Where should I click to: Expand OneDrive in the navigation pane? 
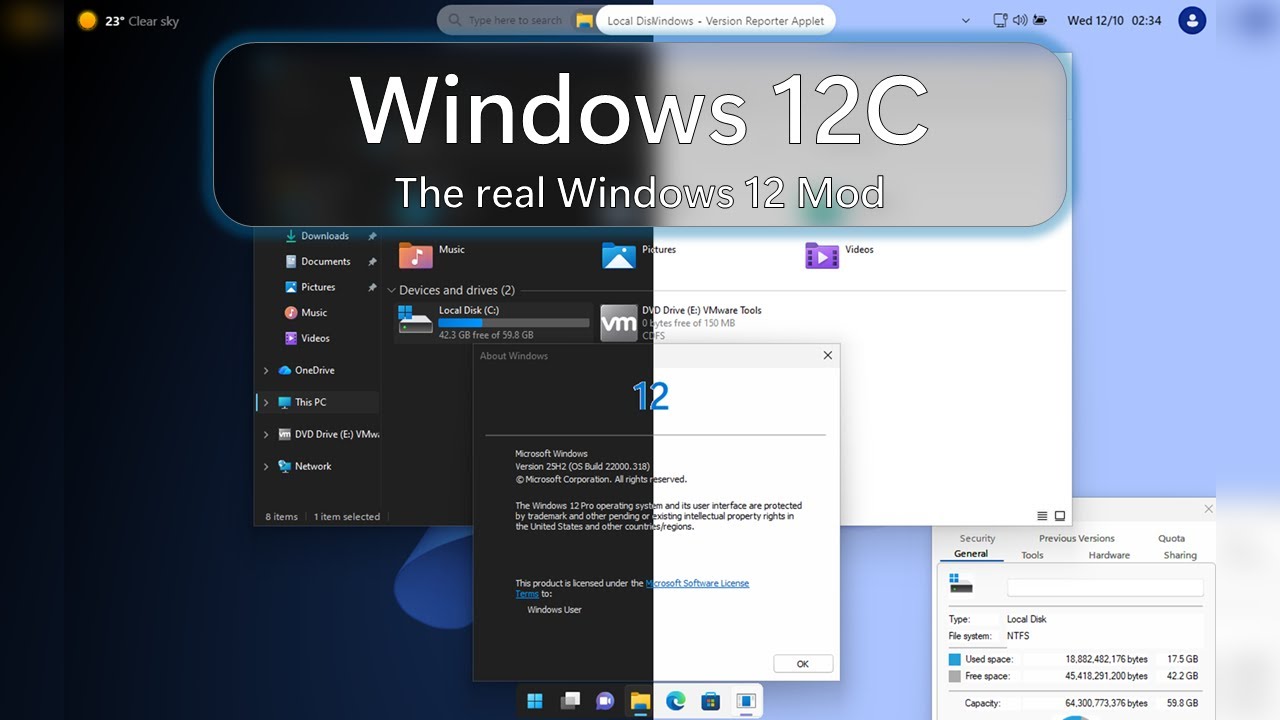coord(266,370)
